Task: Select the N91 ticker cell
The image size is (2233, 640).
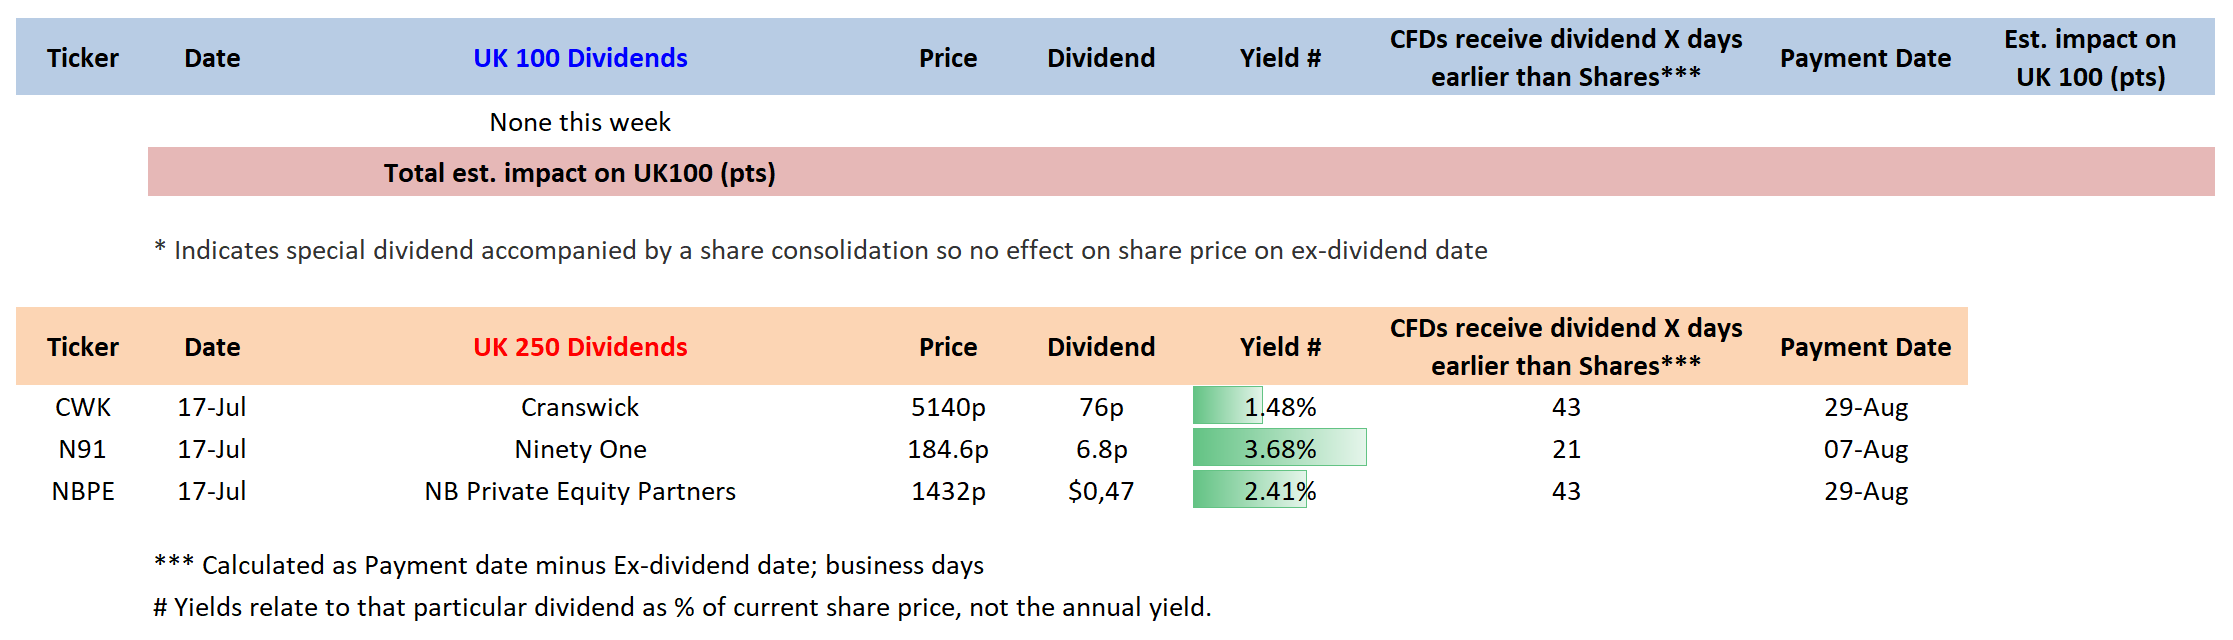Action: click(83, 449)
